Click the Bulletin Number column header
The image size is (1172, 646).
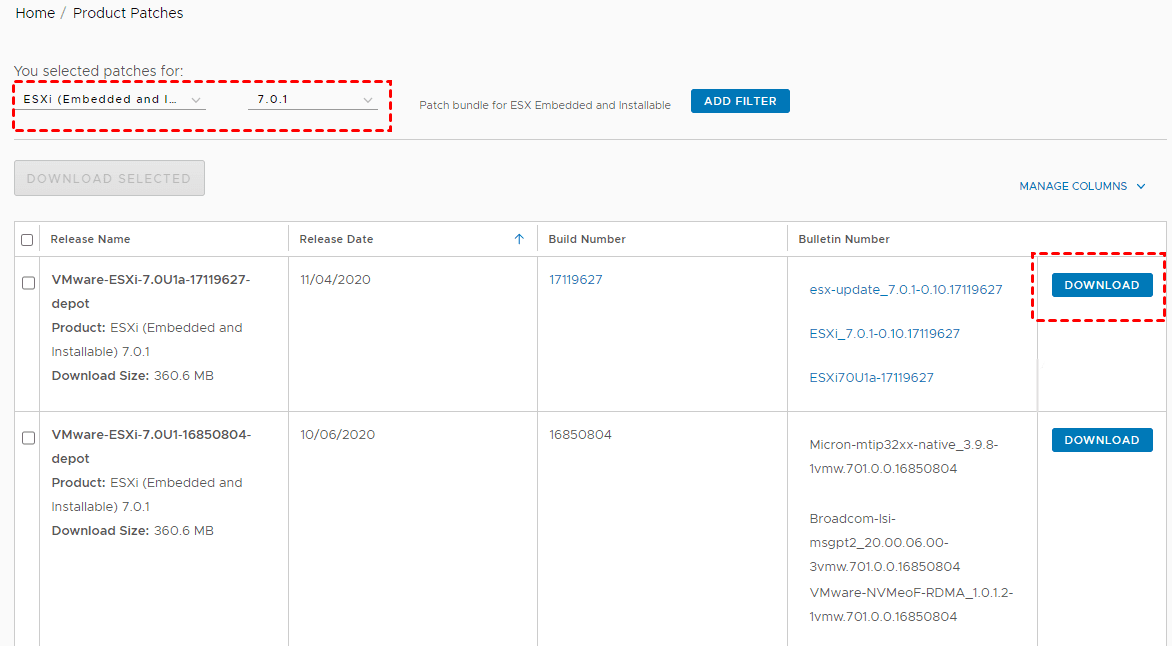tap(844, 239)
